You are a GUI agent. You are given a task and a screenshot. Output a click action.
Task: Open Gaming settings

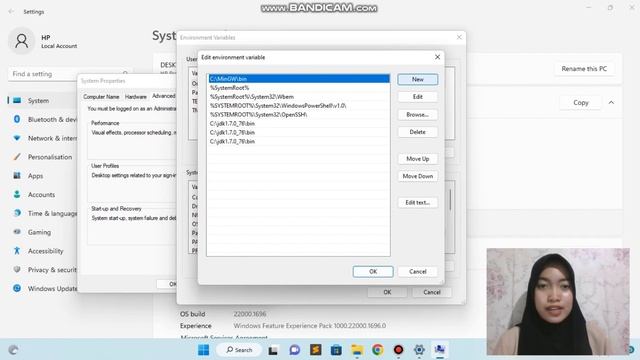[43, 232]
